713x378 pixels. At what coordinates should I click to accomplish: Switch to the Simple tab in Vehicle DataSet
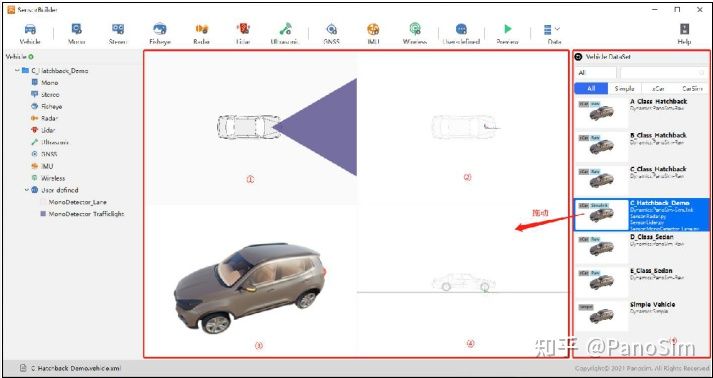coord(624,89)
